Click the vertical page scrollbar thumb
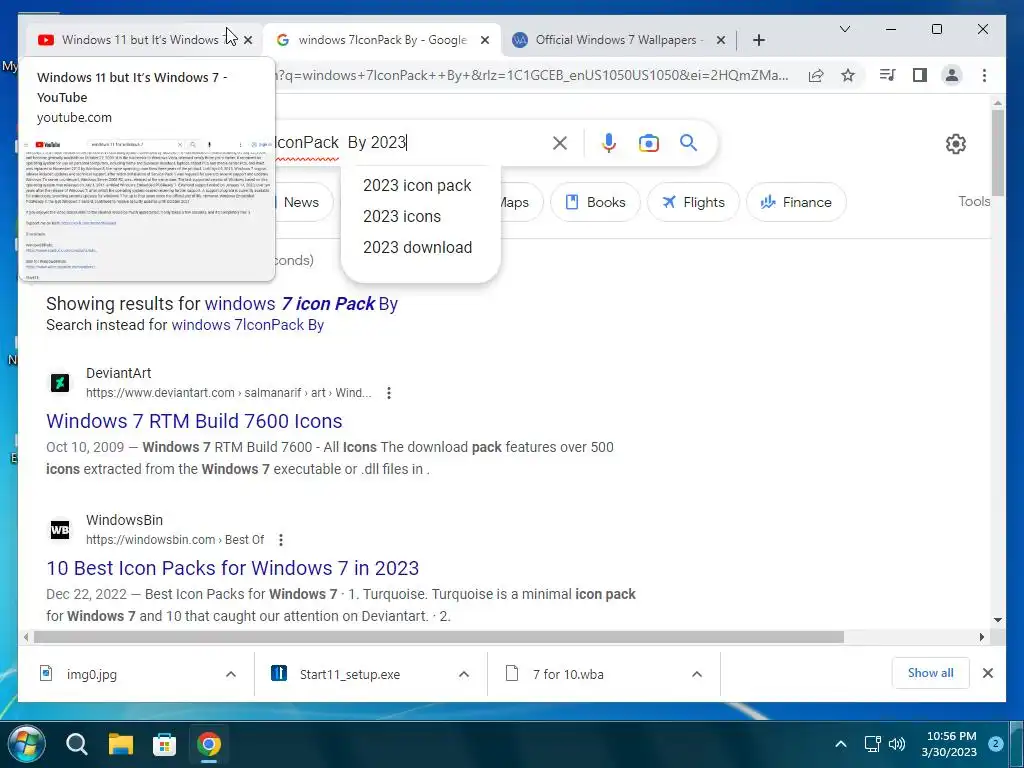 click(x=997, y=153)
